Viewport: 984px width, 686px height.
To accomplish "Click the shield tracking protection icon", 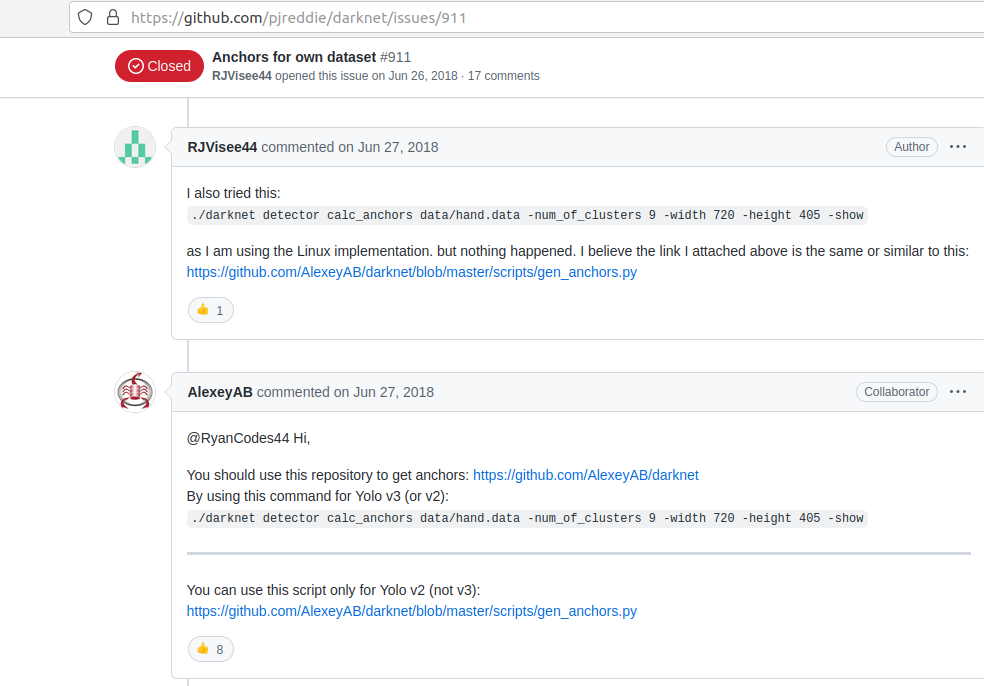I will 85,17.
